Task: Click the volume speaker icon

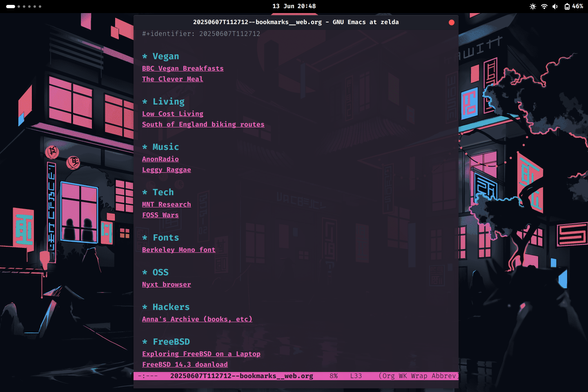Action: [555, 6]
